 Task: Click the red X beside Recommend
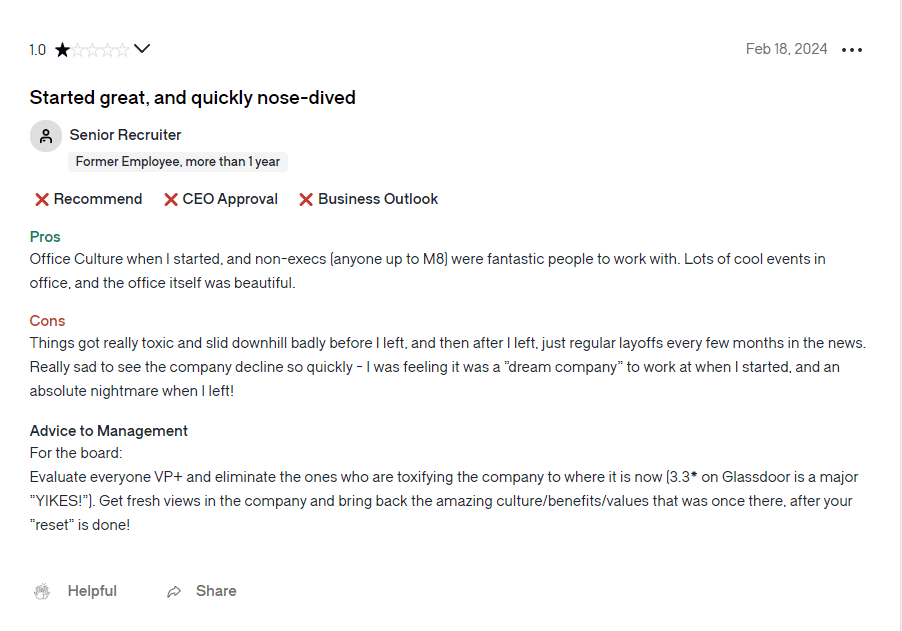point(41,200)
